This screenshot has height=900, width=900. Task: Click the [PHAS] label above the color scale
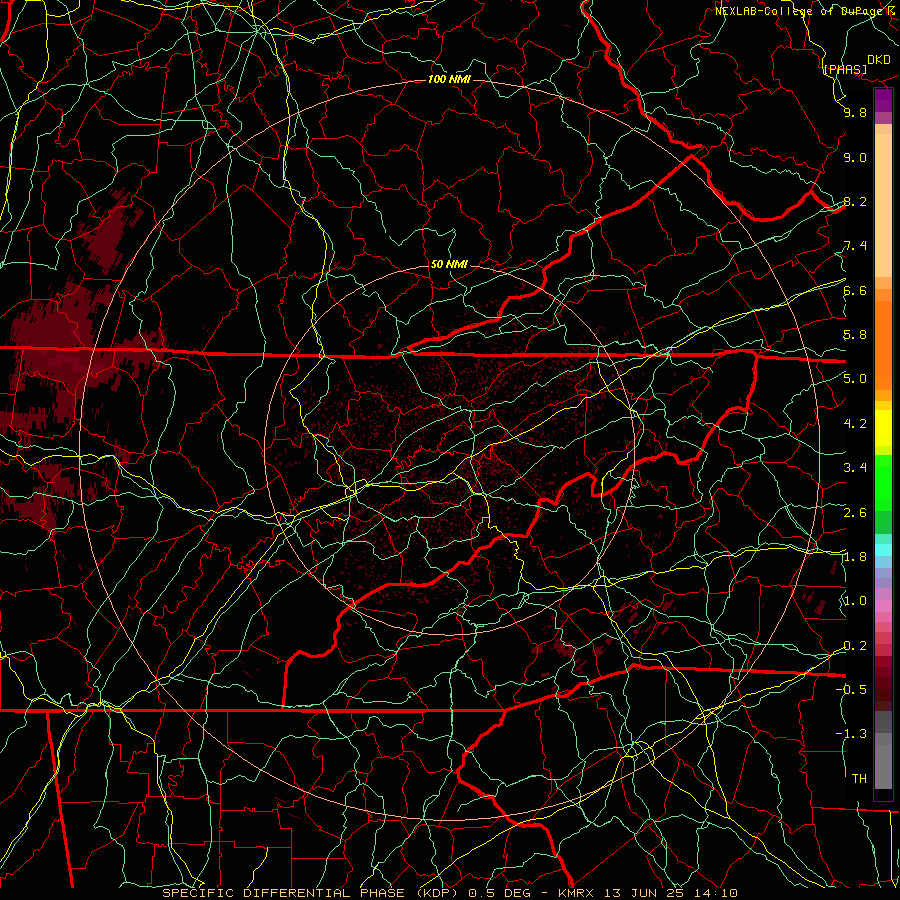[x=845, y=69]
